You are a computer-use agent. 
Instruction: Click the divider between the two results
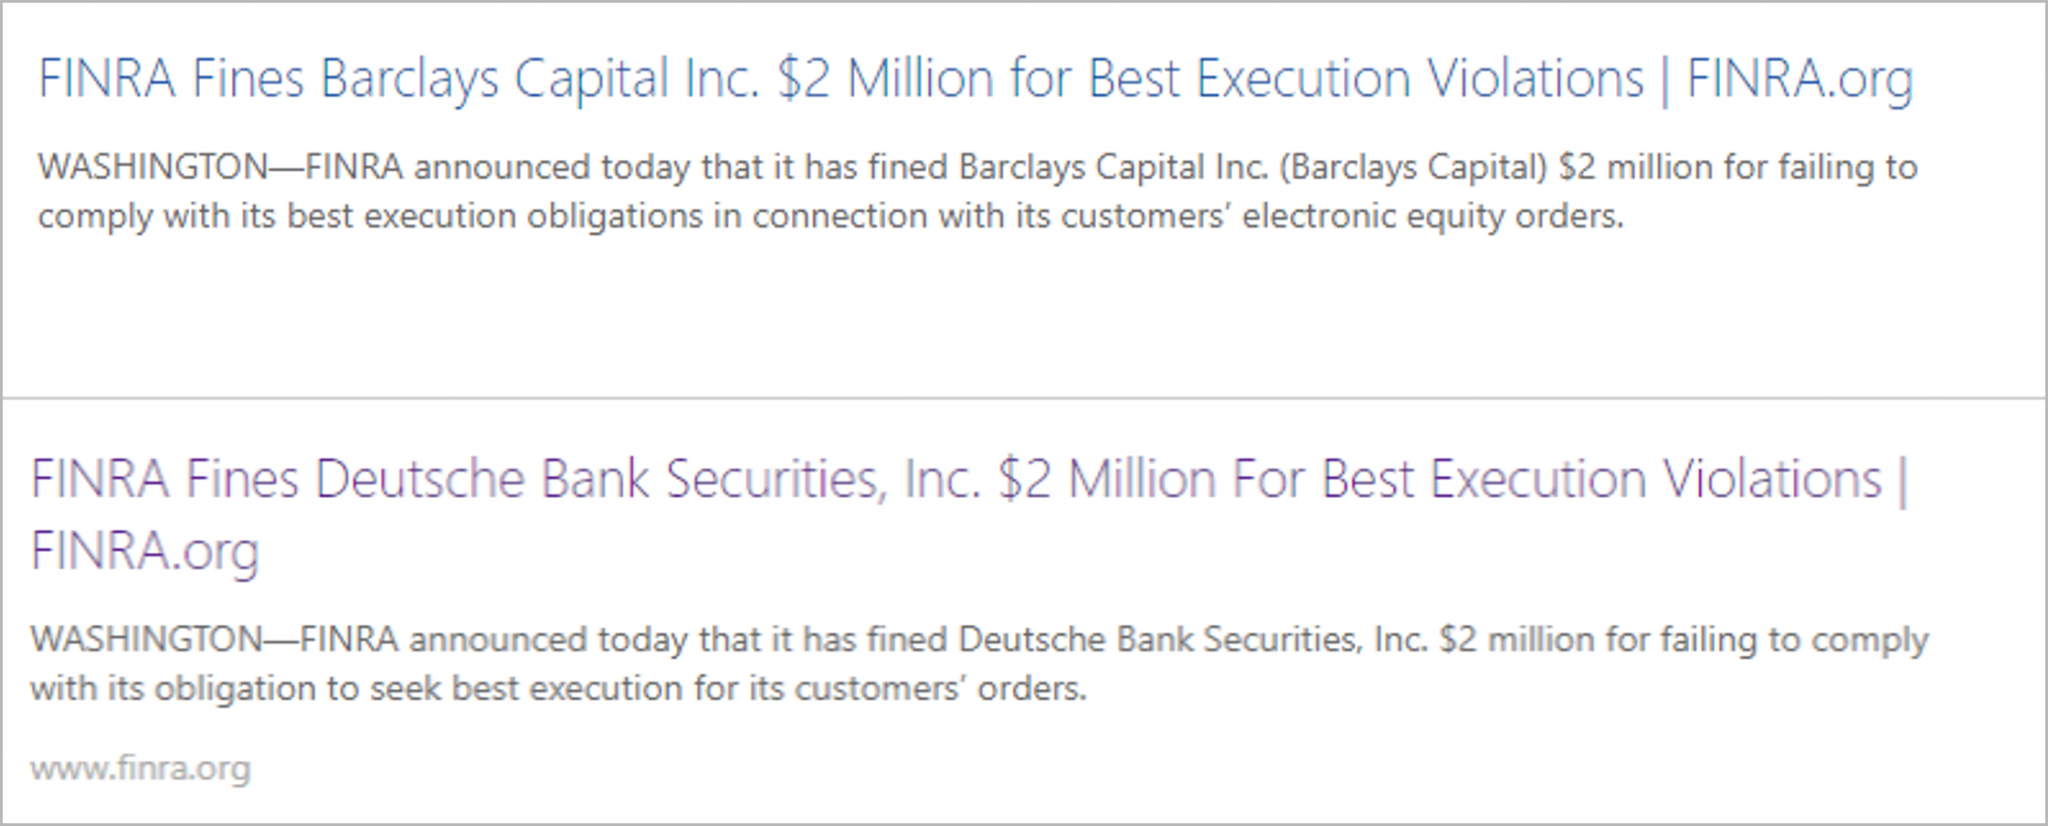tap(1024, 394)
